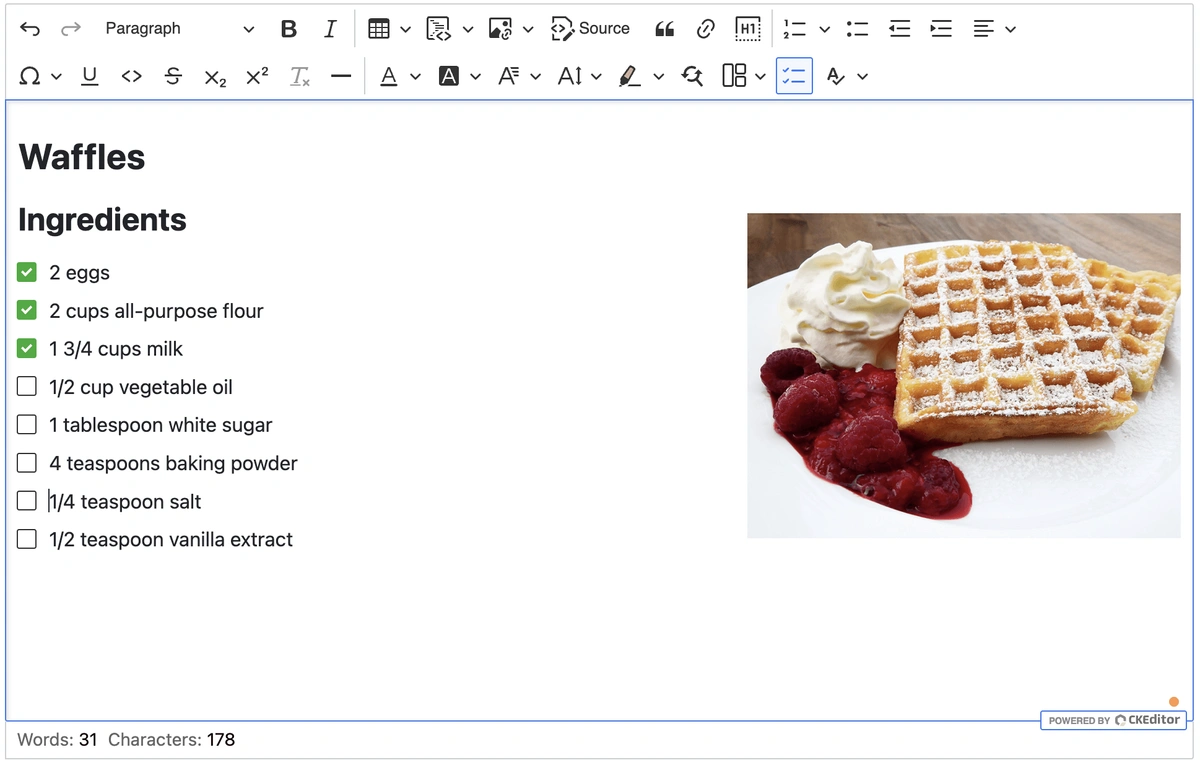Tick the 4 teaspoons baking powder checkbox
Image resolution: width=1200 pixels, height=767 pixels.
point(27,463)
